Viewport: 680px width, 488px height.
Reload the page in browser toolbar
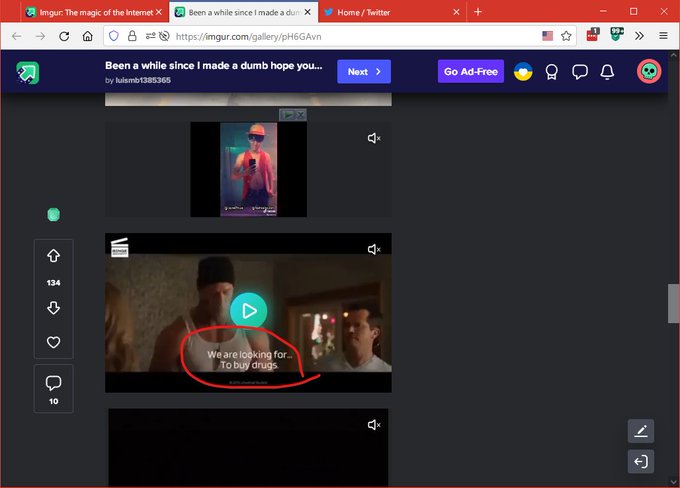[64, 36]
